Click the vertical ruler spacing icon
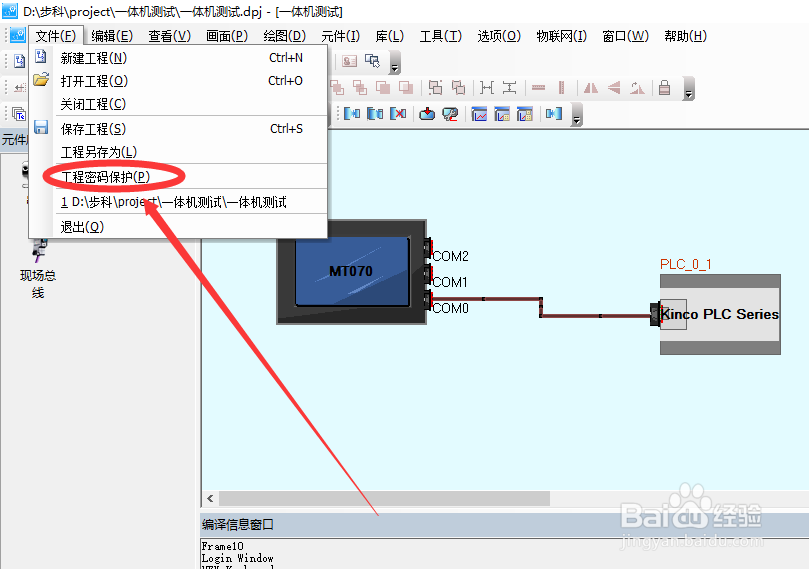This screenshot has width=809, height=569. point(561,88)
